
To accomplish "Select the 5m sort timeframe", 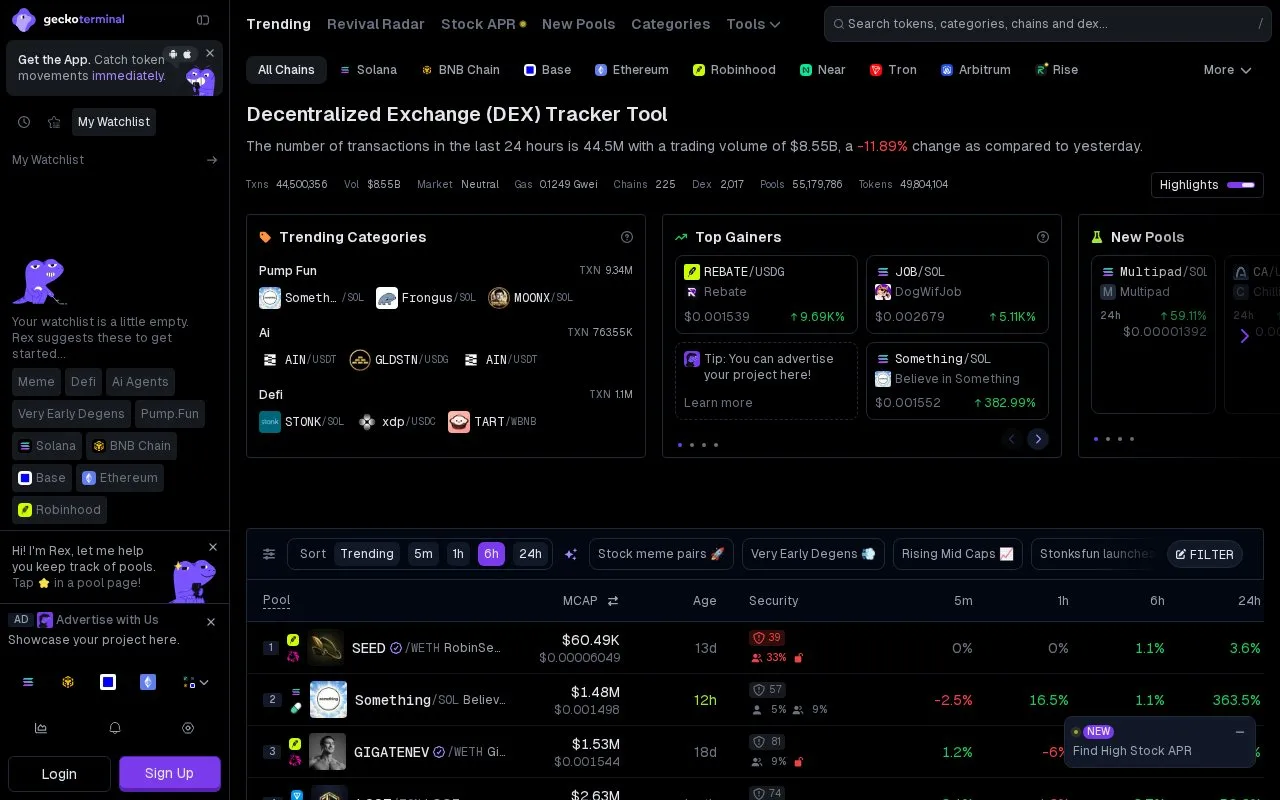I will click(x=423, y=554).
